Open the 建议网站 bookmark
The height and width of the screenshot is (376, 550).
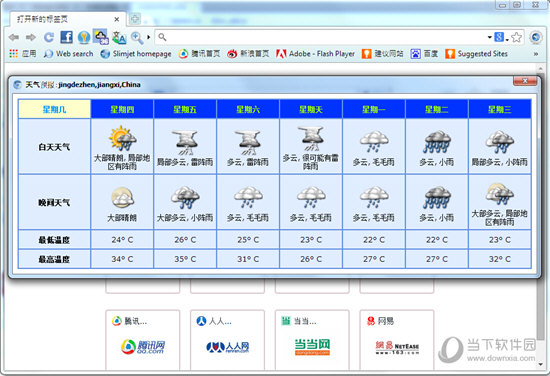(x=383, y=54)
